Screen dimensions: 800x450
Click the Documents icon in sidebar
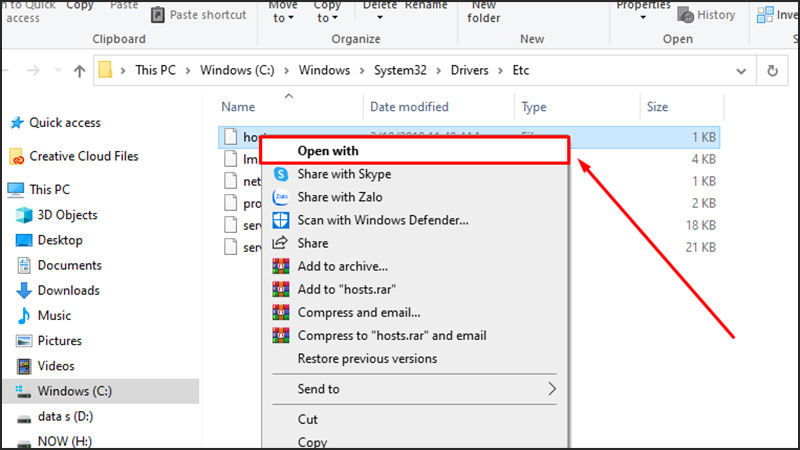pos(23,265)
